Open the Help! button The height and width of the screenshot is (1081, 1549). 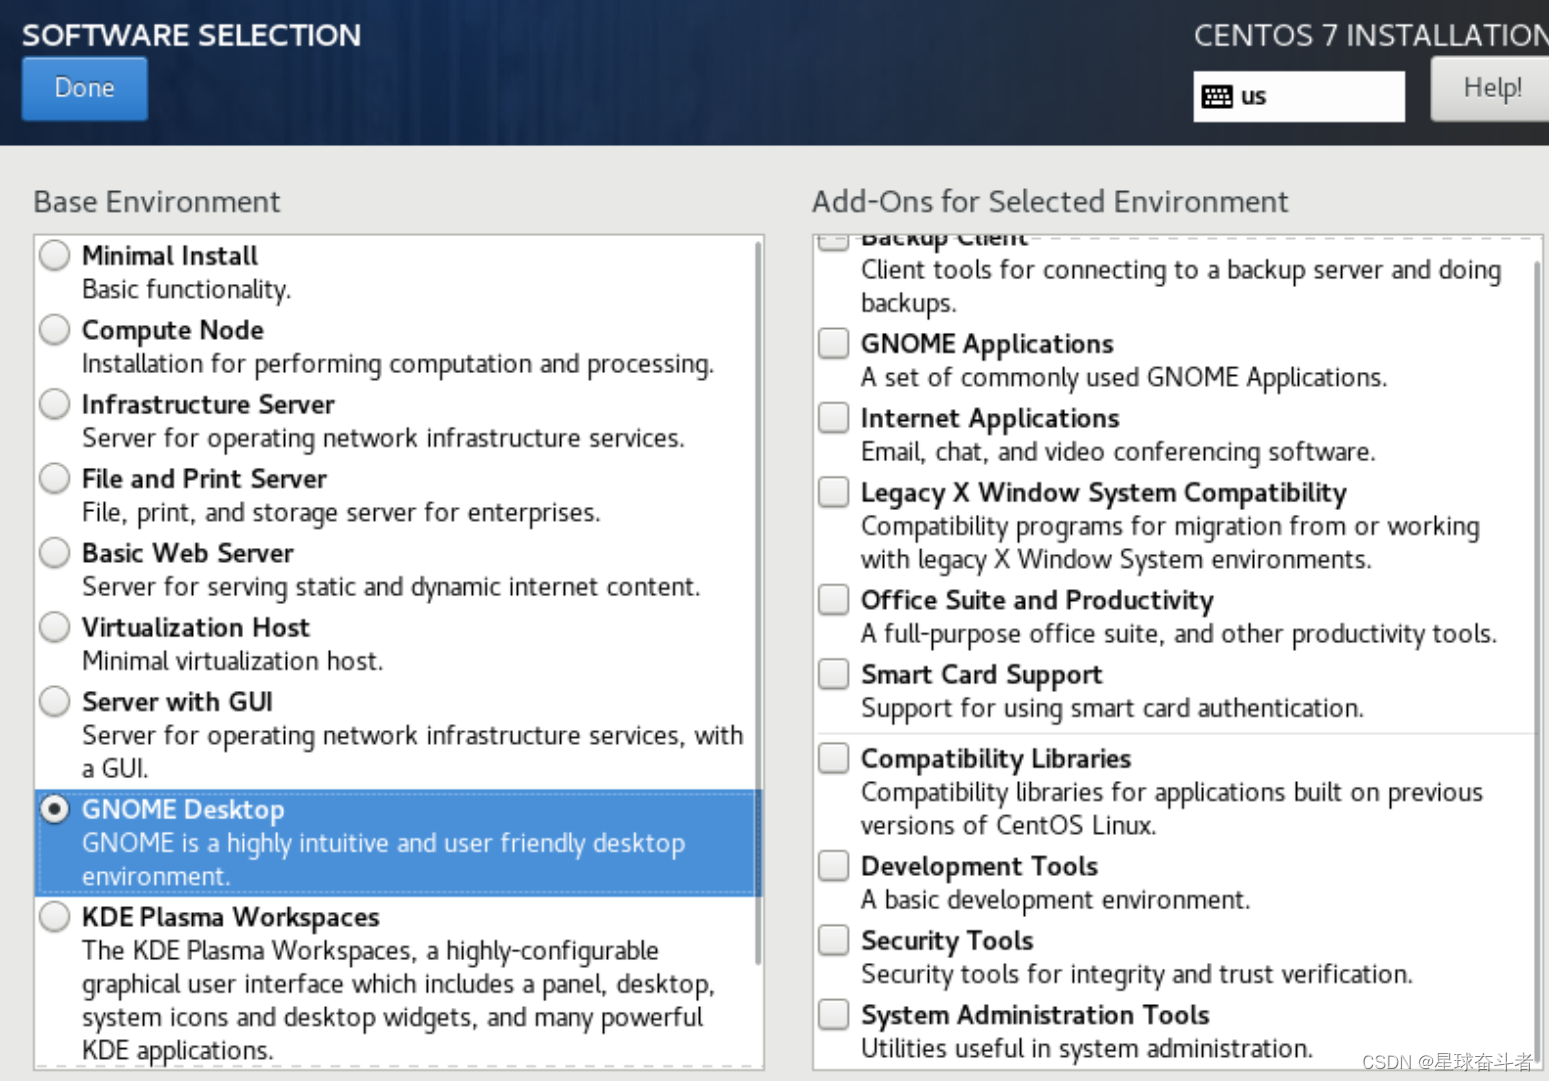click(x=1491, y=88)
